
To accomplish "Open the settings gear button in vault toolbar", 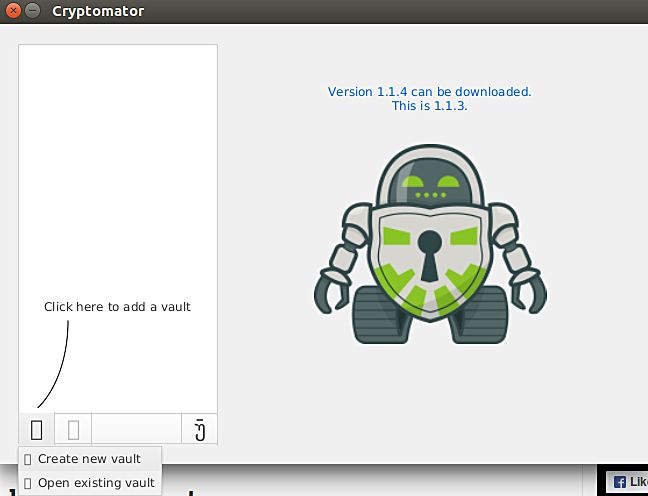I will pyautogui.click(x=200, y=429).
